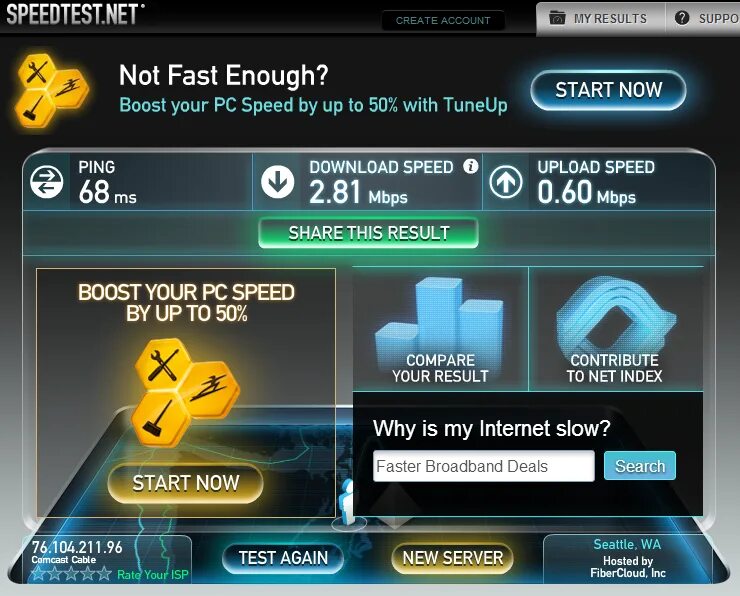Click the download speed arrow icon
The height and width of the screenshot is (596, 740).
tap(278, 182)
